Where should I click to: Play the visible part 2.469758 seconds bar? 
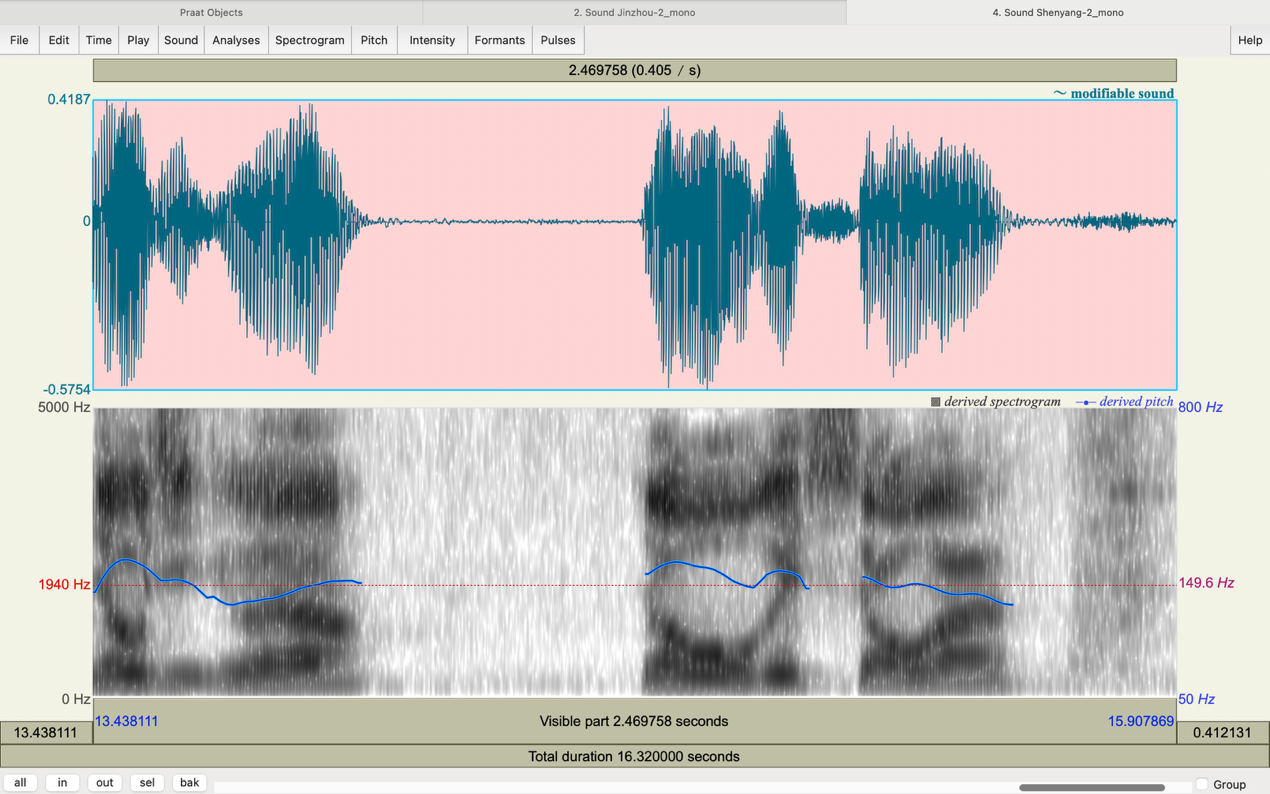[634, 721]
